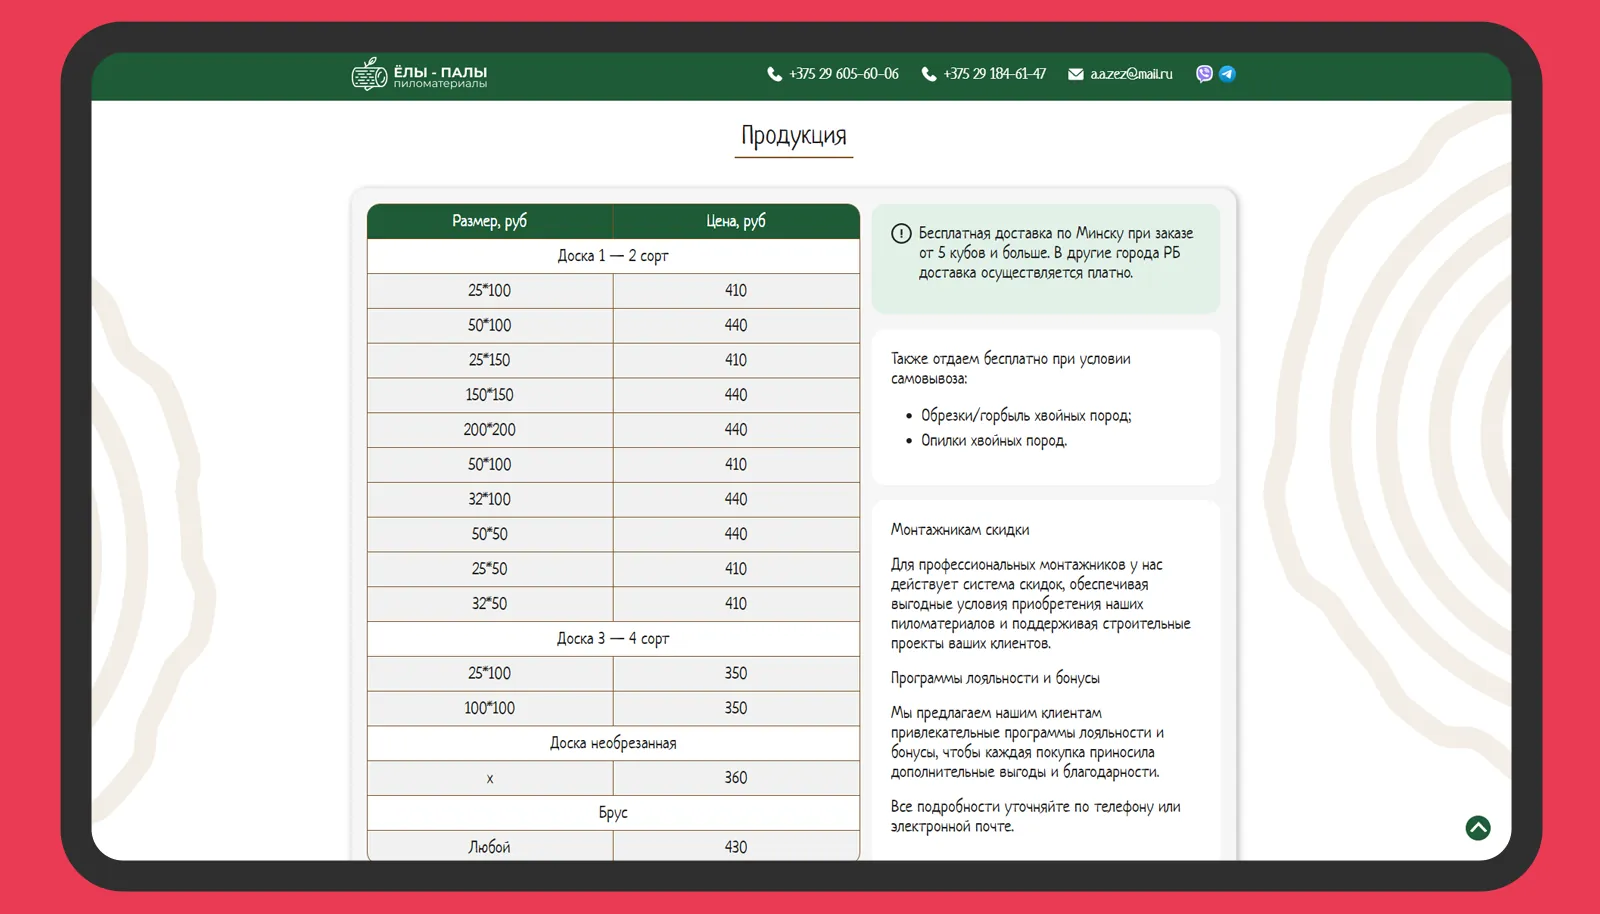The width and height of the screenshot is (1600, 914).
Task: Click the Программы лояльности и бонусы heading
Action: tap(995, 678)
